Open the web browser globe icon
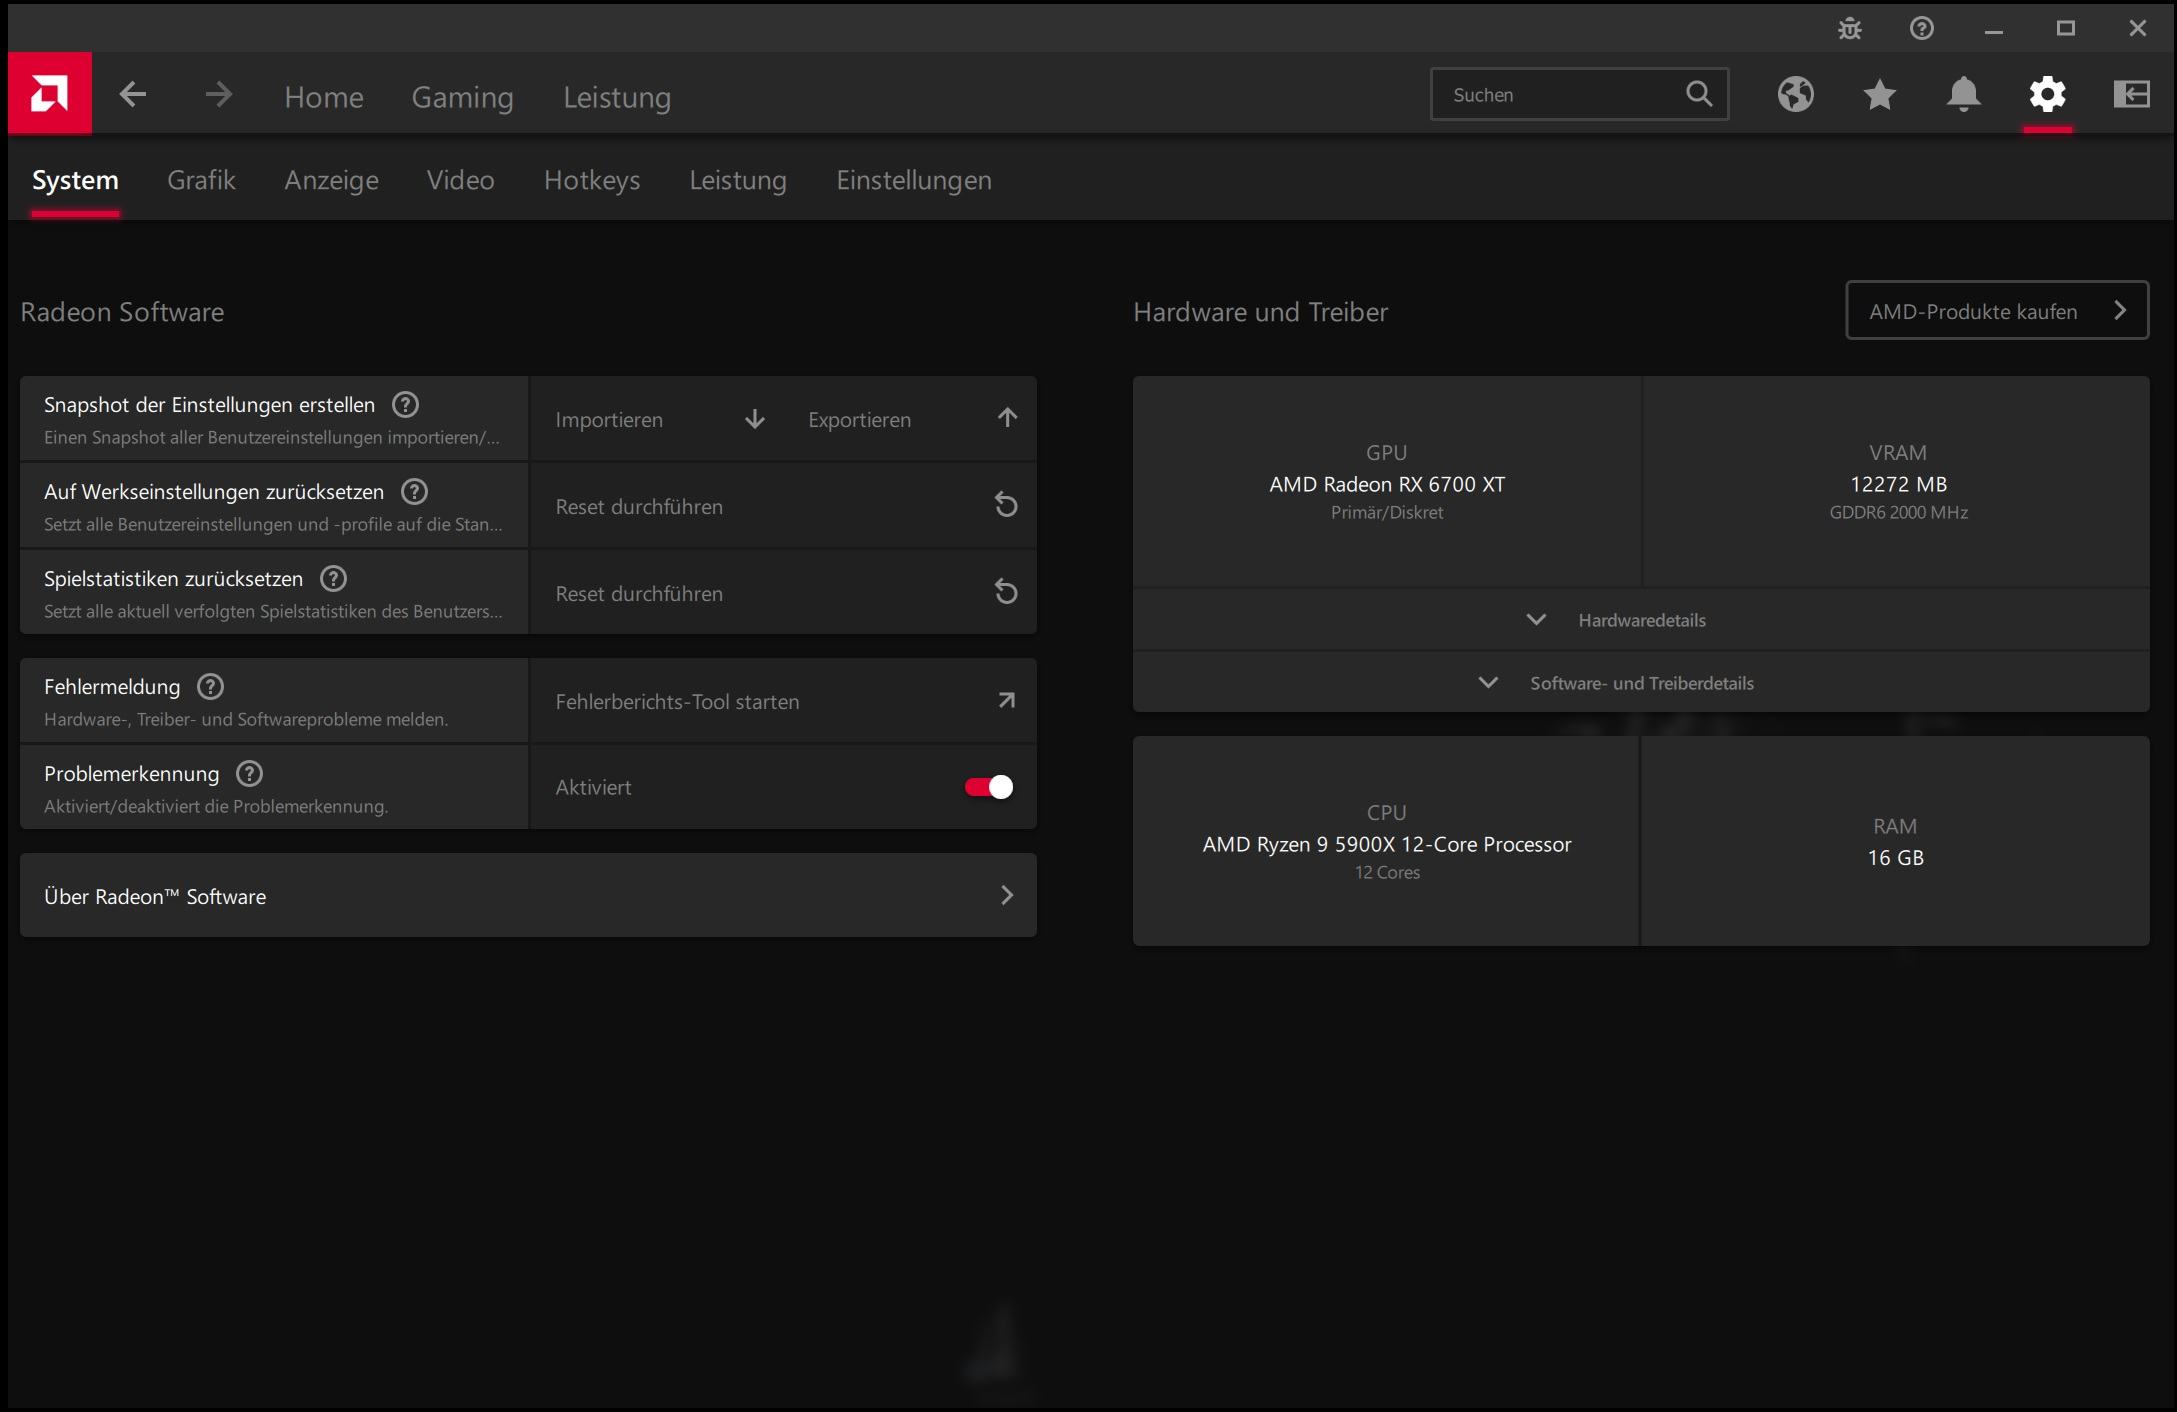This screenshot has width=2177, height=1412. [x=1796, y=95]
